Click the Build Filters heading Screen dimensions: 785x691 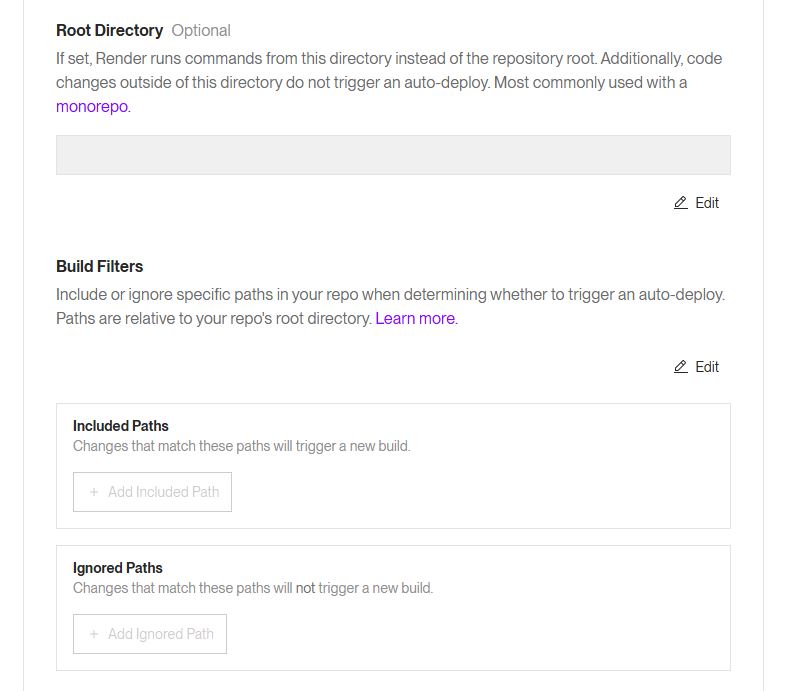(99, 266)
